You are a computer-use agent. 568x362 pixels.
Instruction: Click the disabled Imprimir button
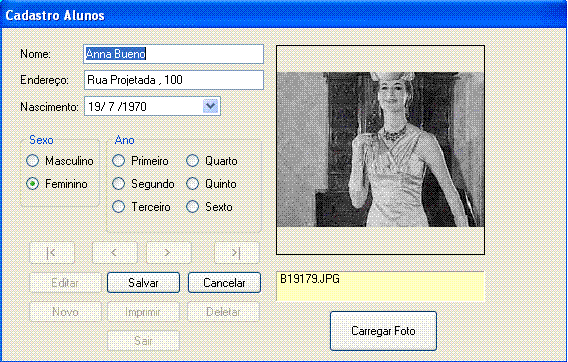click(x=143, y=312)
